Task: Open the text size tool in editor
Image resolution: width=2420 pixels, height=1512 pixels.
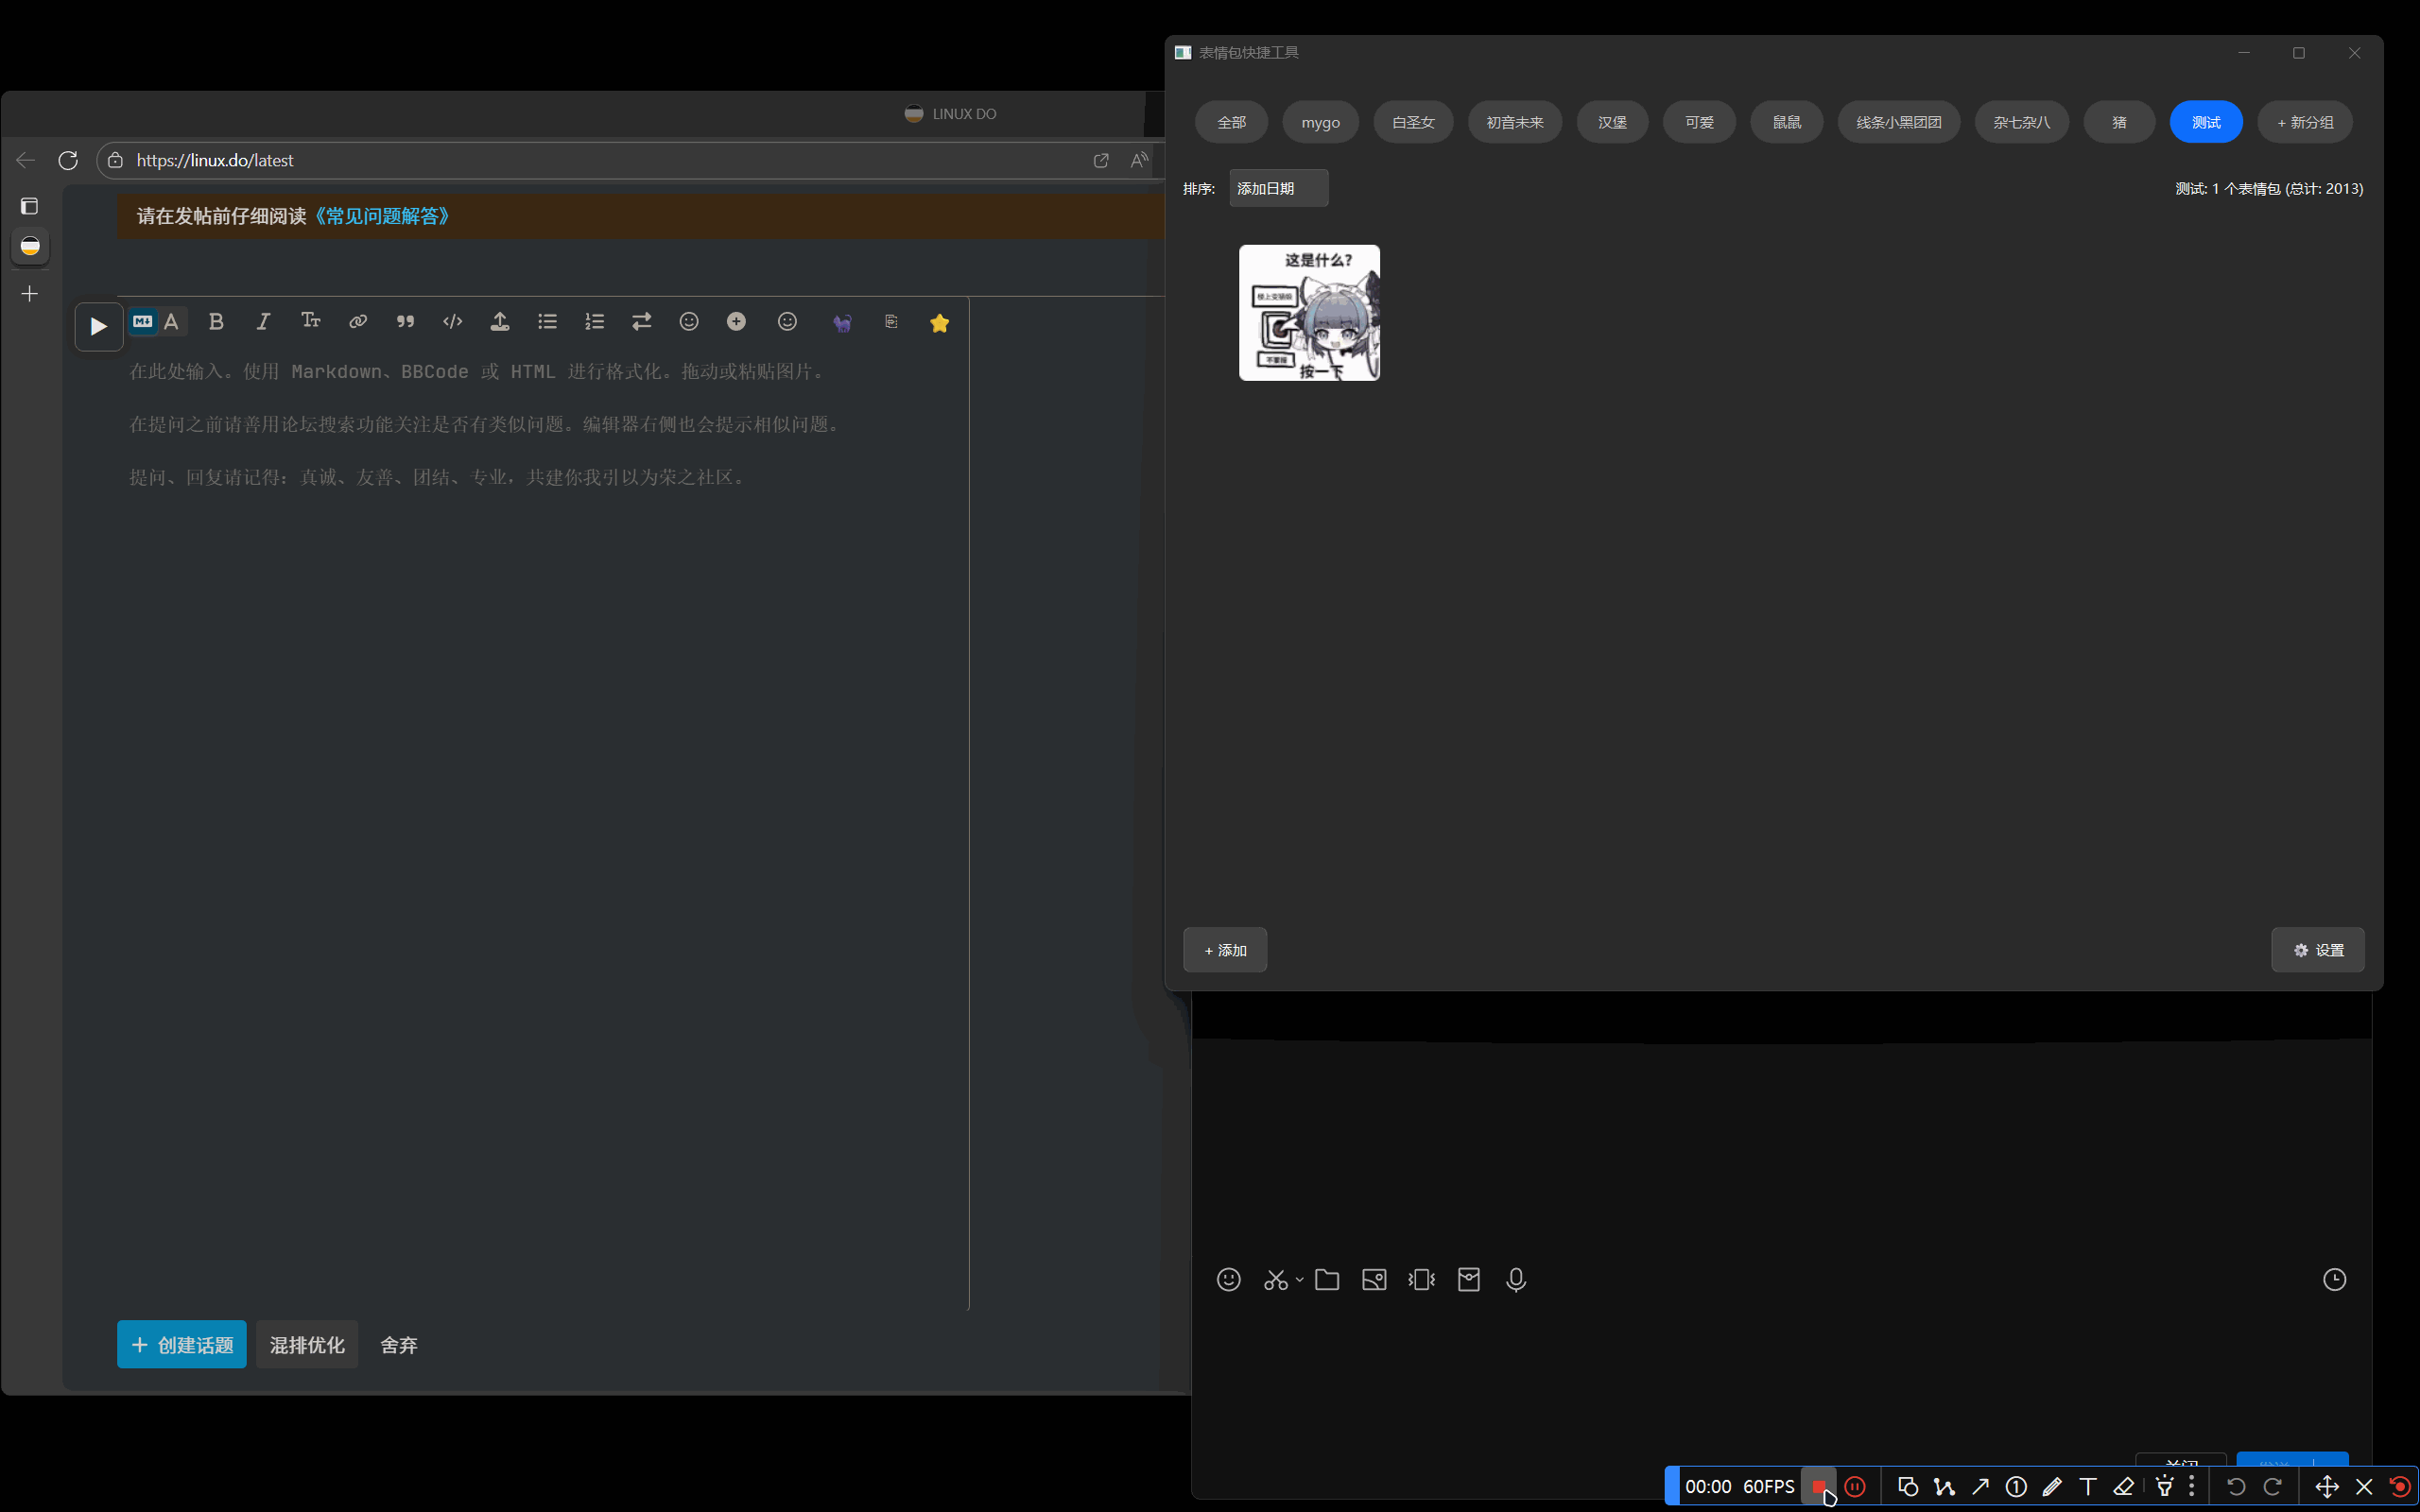Action: pyautogui.click(x=311, y=321)
